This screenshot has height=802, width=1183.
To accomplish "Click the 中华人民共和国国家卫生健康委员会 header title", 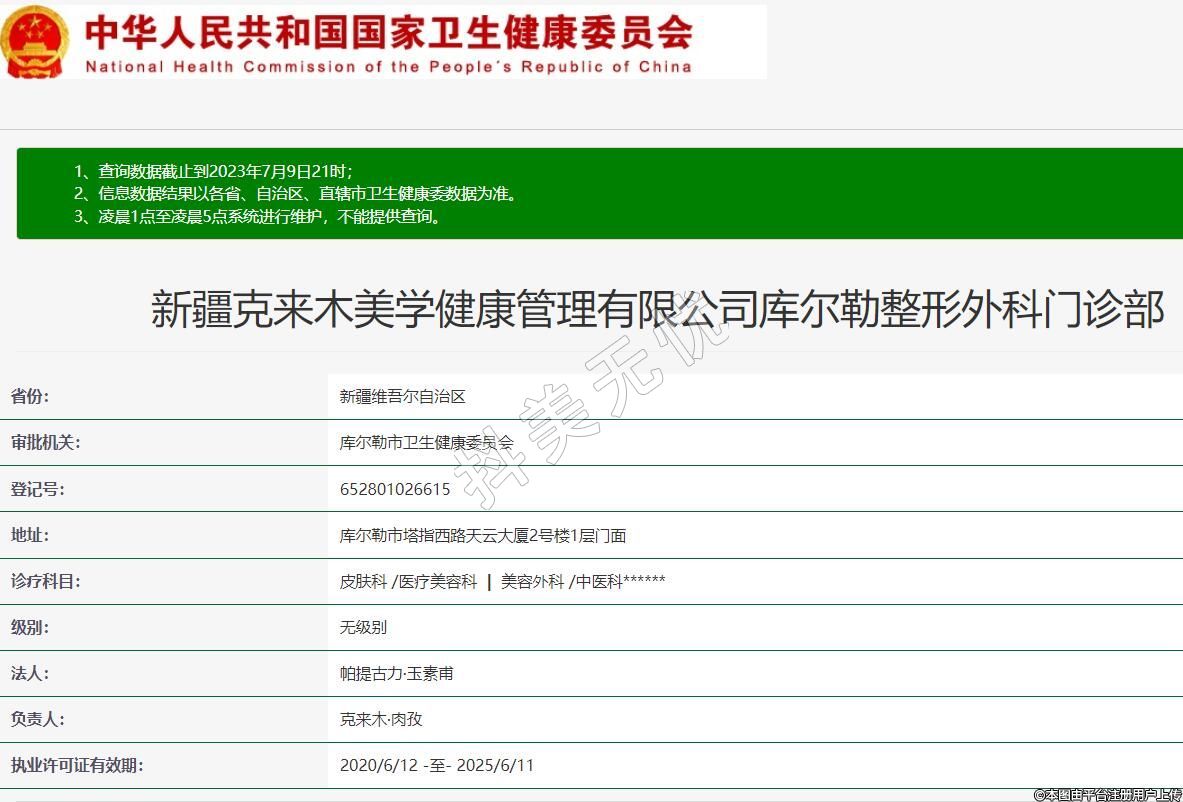I will [x=388, y=32].
